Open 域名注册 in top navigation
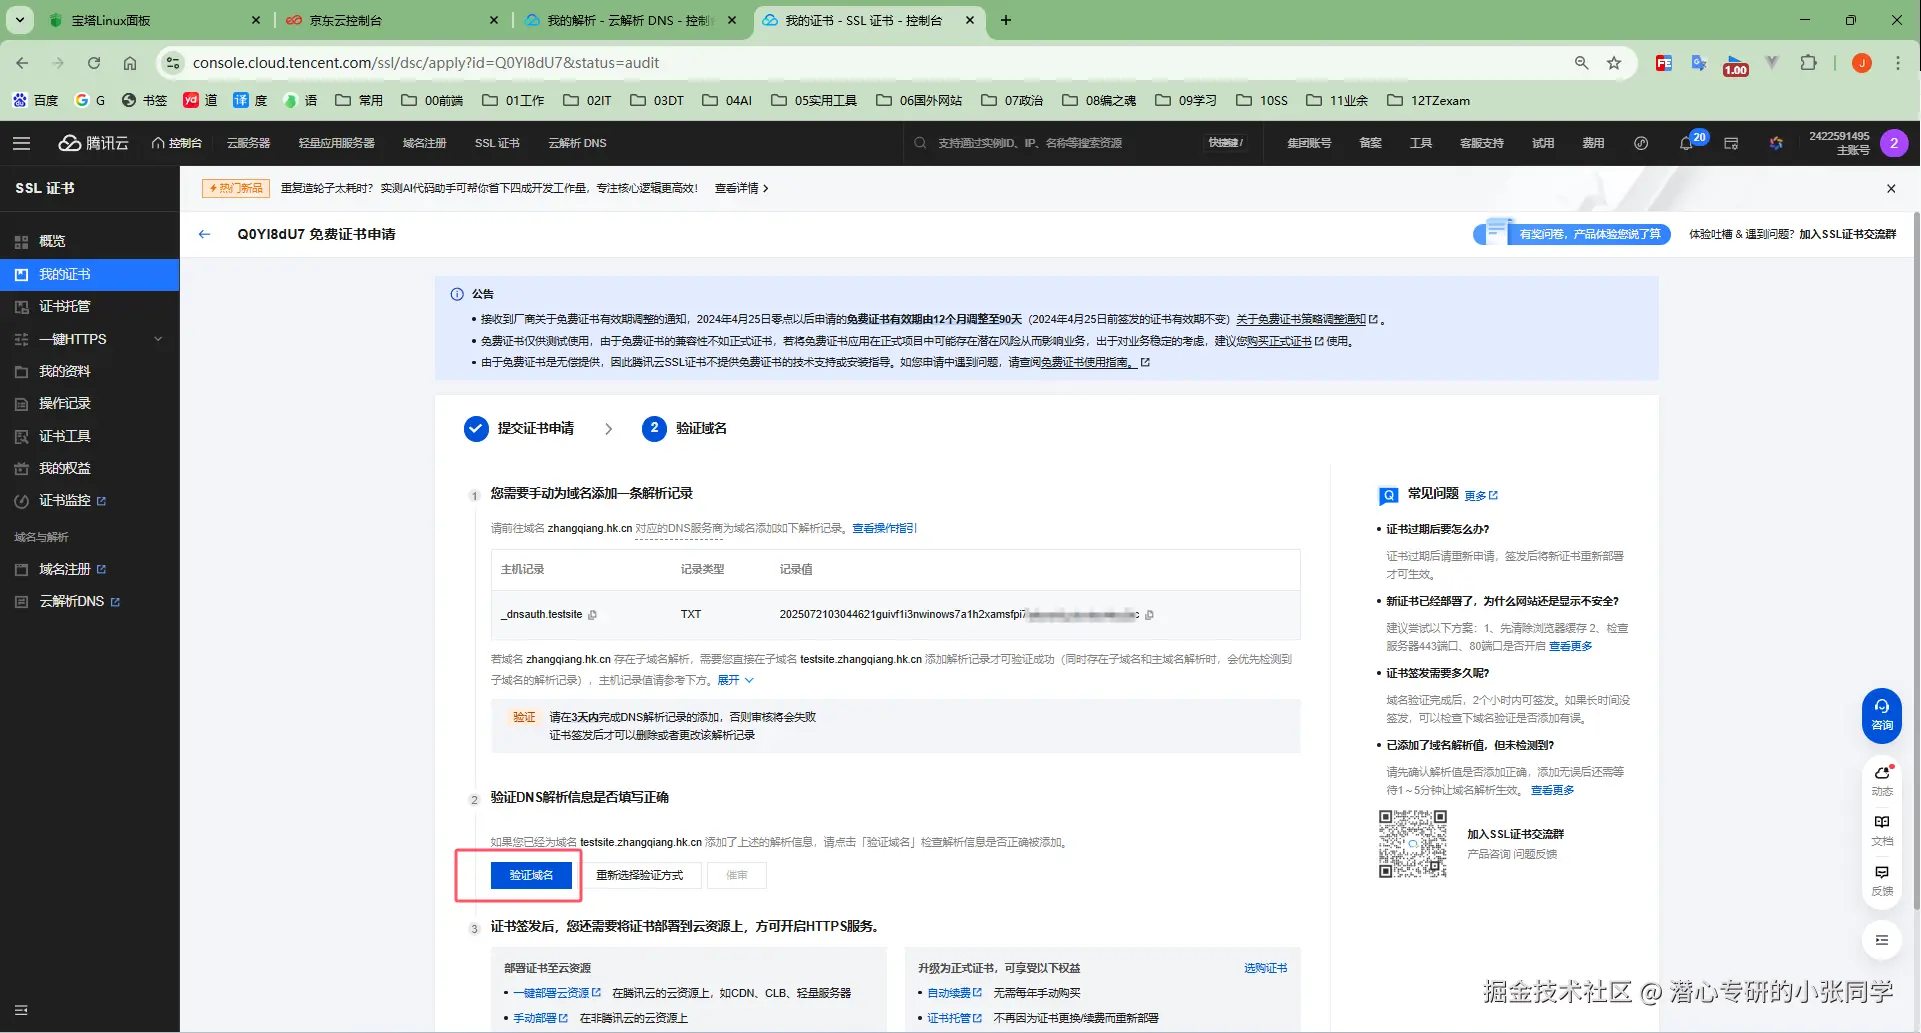The image size is (1921, 1033). coord(424,143)
